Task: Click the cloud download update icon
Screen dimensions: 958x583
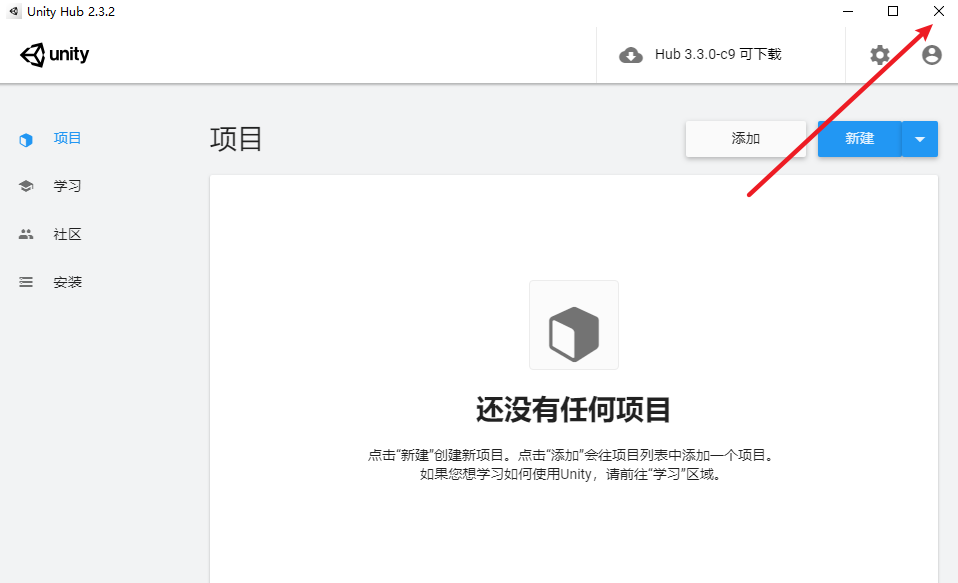Action: pos(631,55)
